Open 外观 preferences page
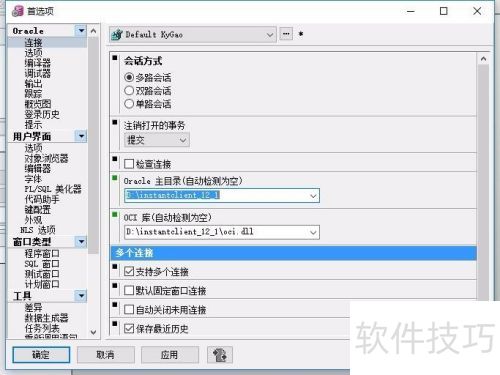The image size is (500, 375). point(33,220)
